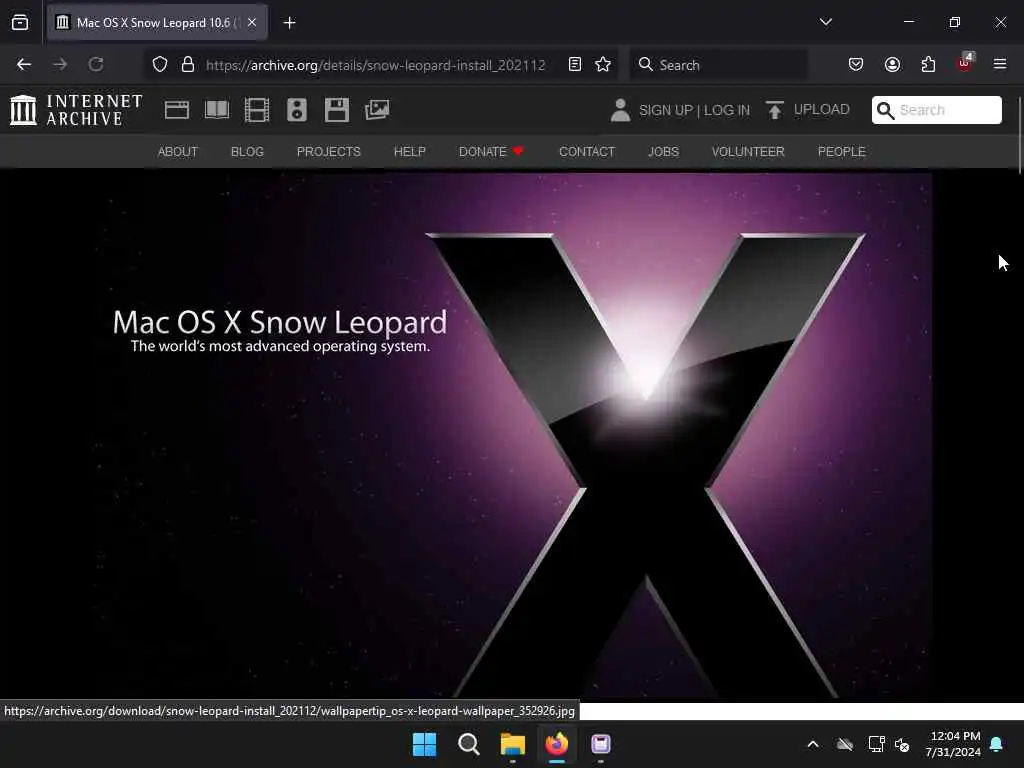The image size is (1024, 768).
Task: Open the Audio speaker icon
Action: click(296, 110)
